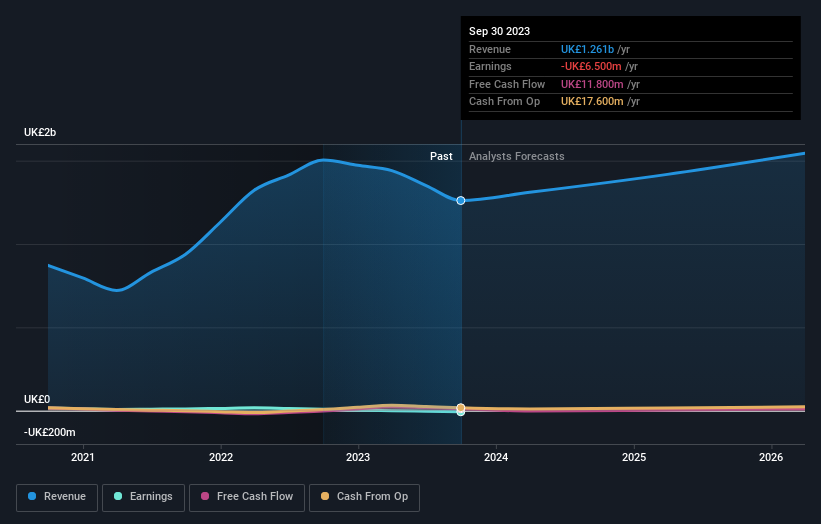821x524 pixels.
Task: Click the UK£2b y-axis label
Action: tap(40, 132)
